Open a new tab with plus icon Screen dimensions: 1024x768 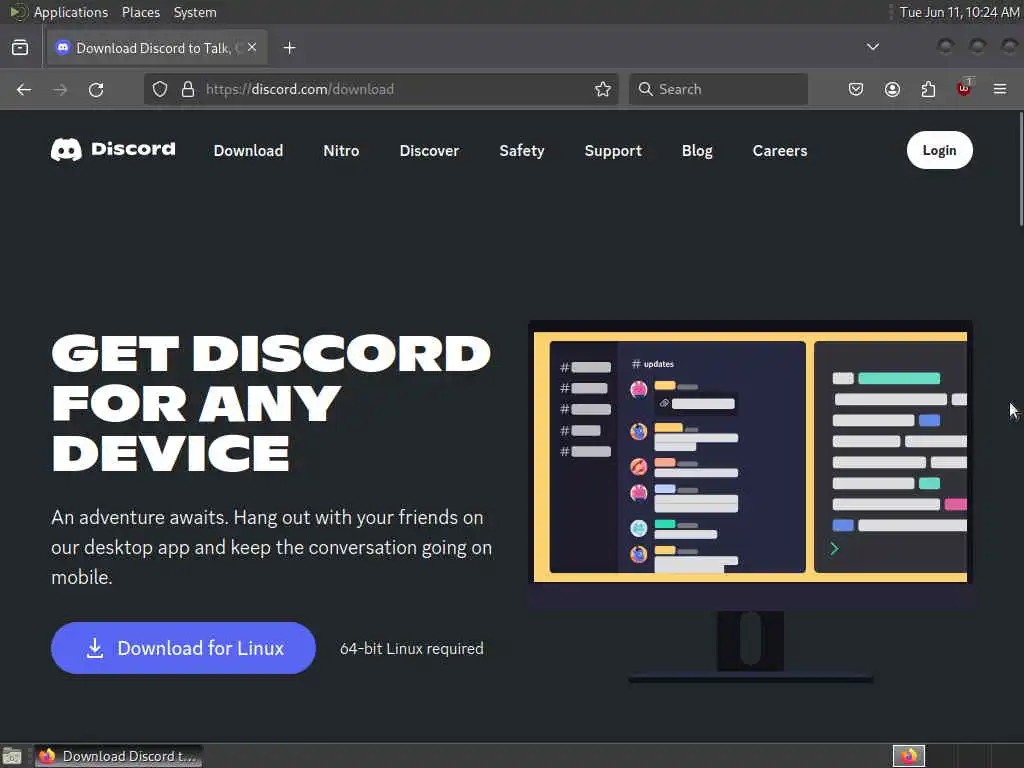[289, 48]
